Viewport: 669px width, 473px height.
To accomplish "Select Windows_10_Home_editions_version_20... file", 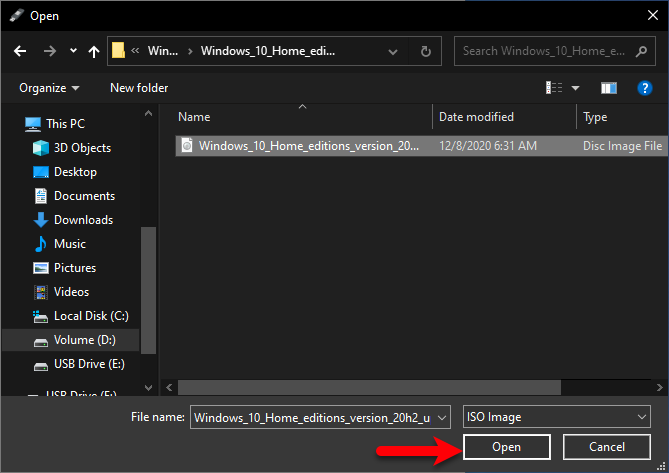I will 421,146.
